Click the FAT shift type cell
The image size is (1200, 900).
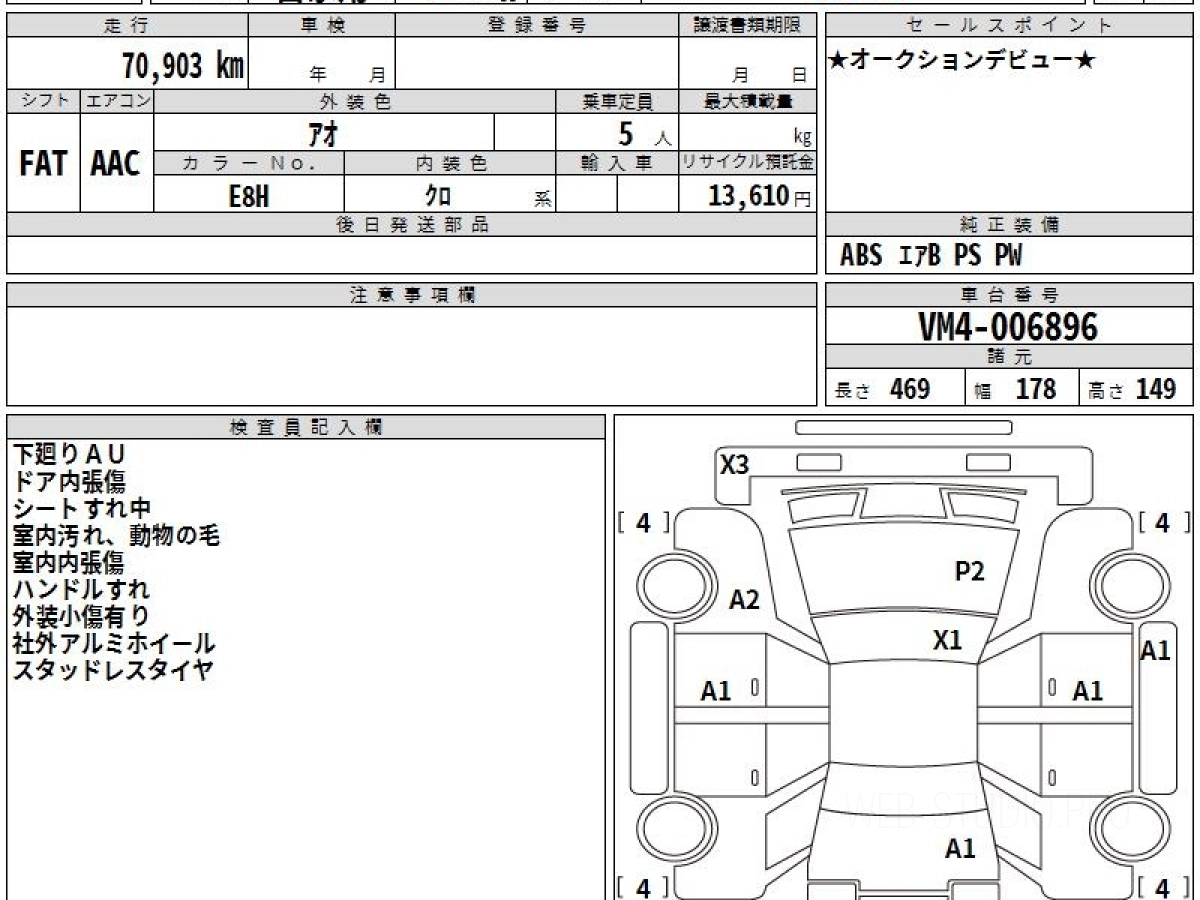coord(43,164)
